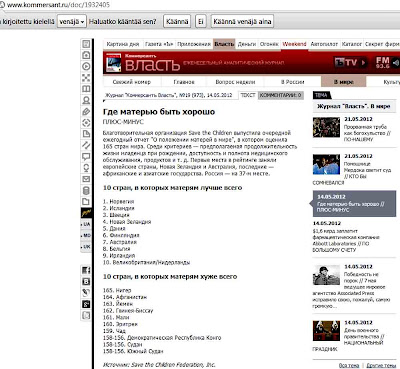Open "Приложения" top menu item
400x369 pixels.
point(194,44)
